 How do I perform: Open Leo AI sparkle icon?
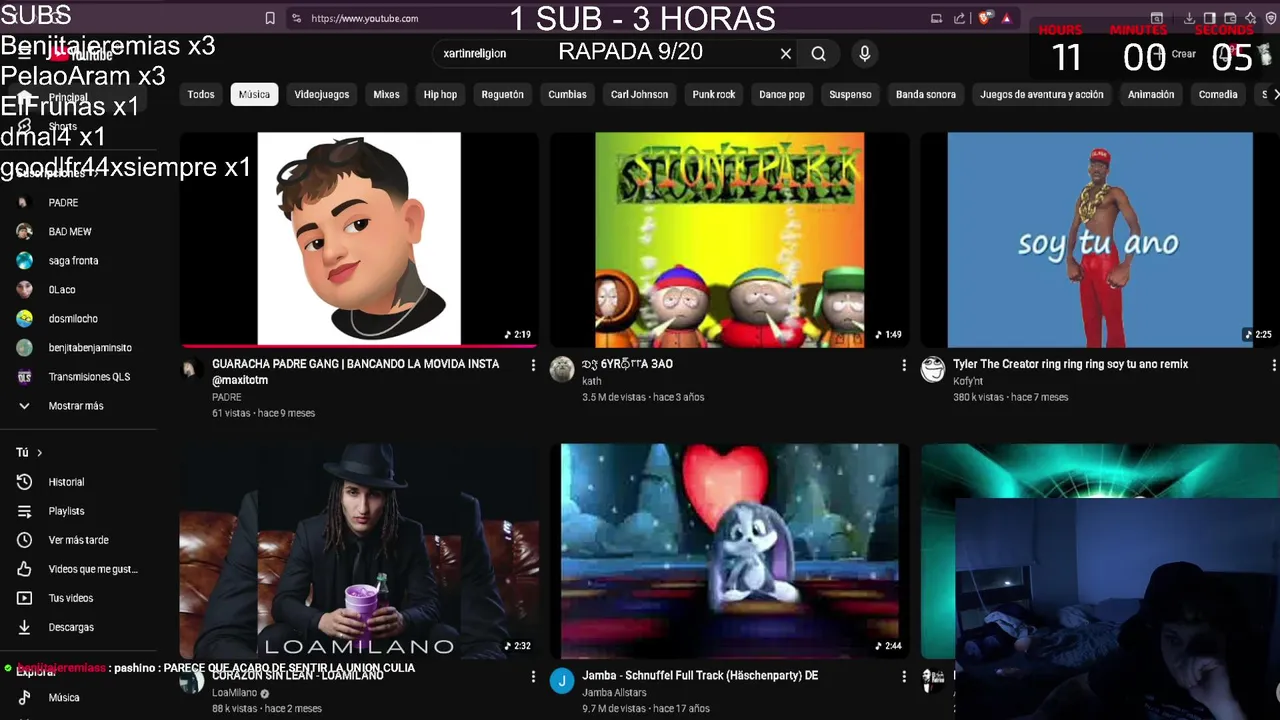tap(1250, 18)
